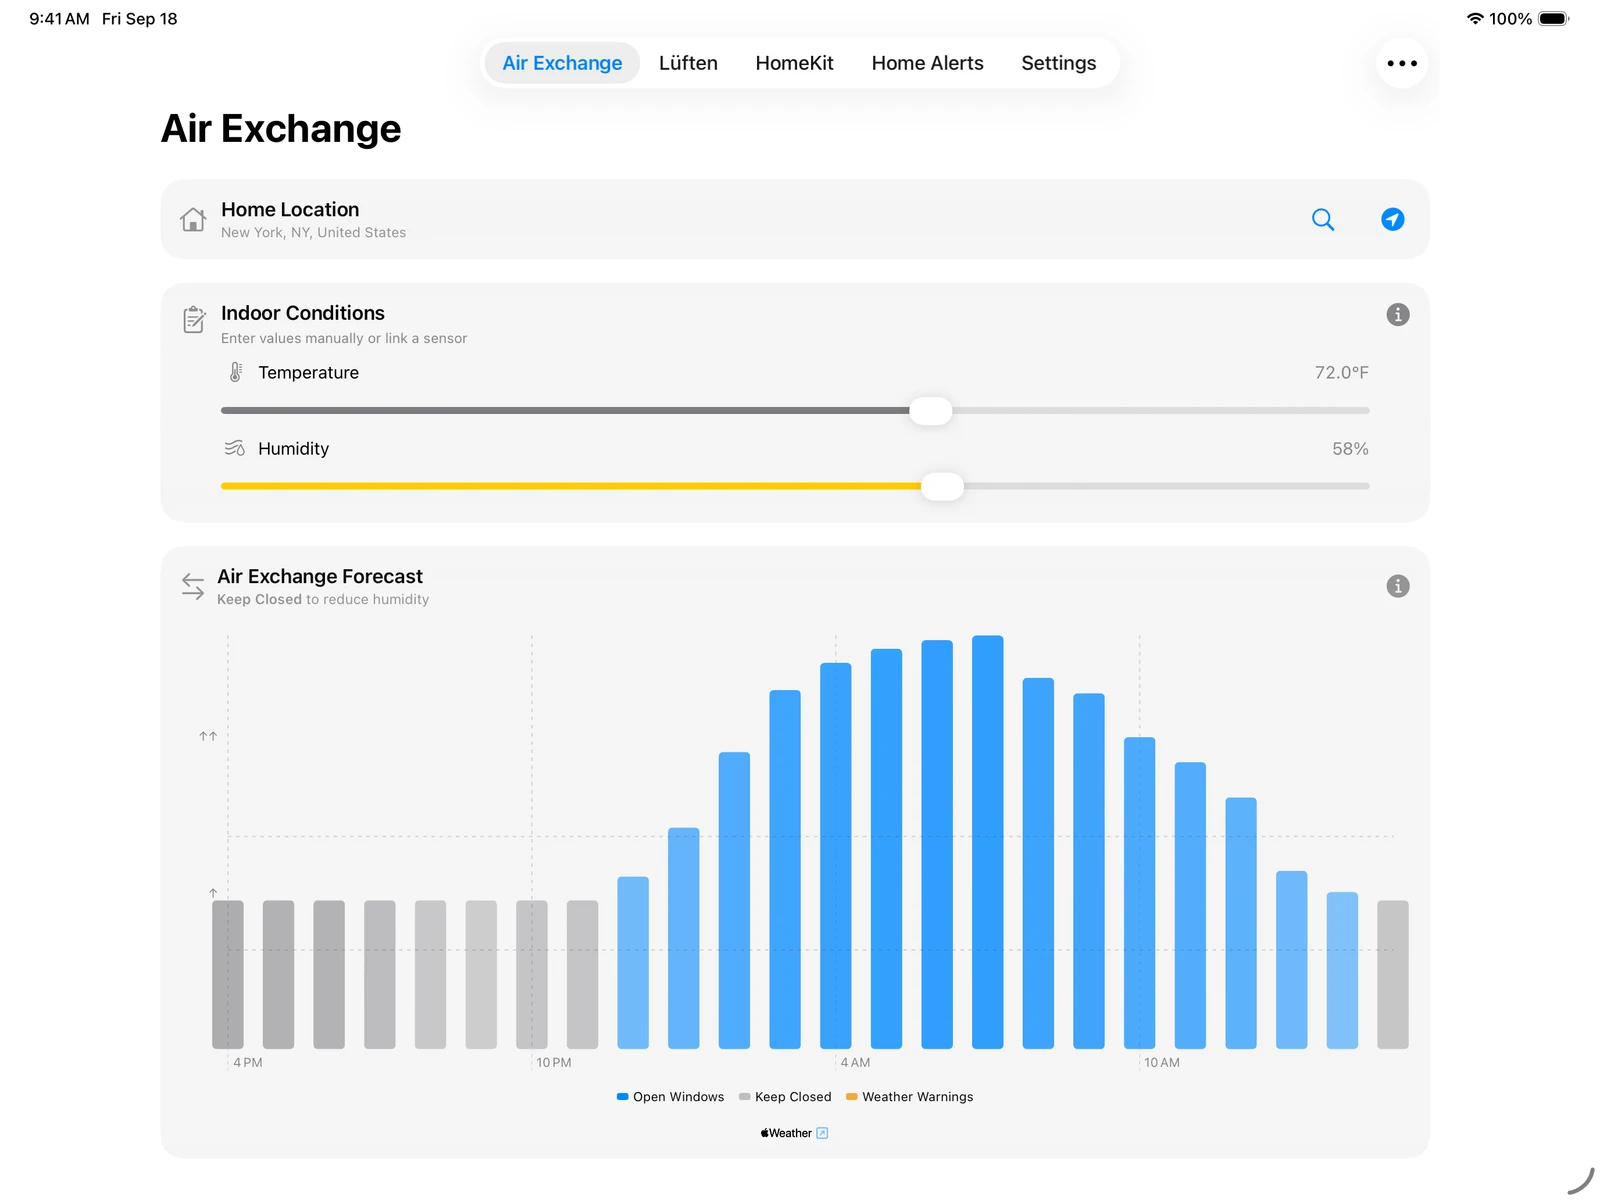Image resolution: width=1600 pixels, height=1200 pixels.
Task: Click the double up-arrow axis marker
Action: tap(208, 736)
